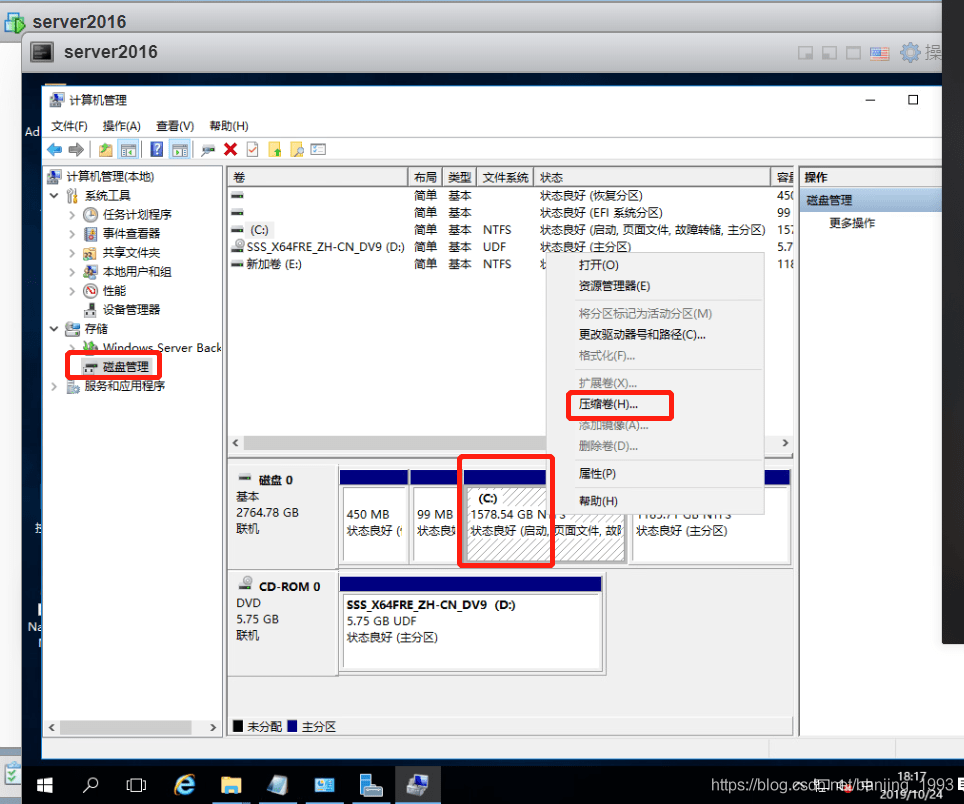Screen dimensions: 964x804
Task: Click 更多操作 in the actions pane
Action: pyautogui.click(x=851, y=223)
